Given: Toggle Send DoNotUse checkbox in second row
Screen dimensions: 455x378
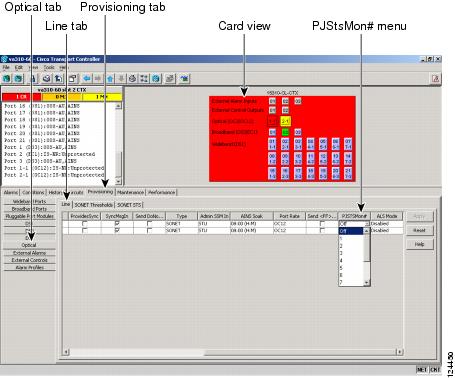Looking at the screenshot, I should click(x=149, y=230).
